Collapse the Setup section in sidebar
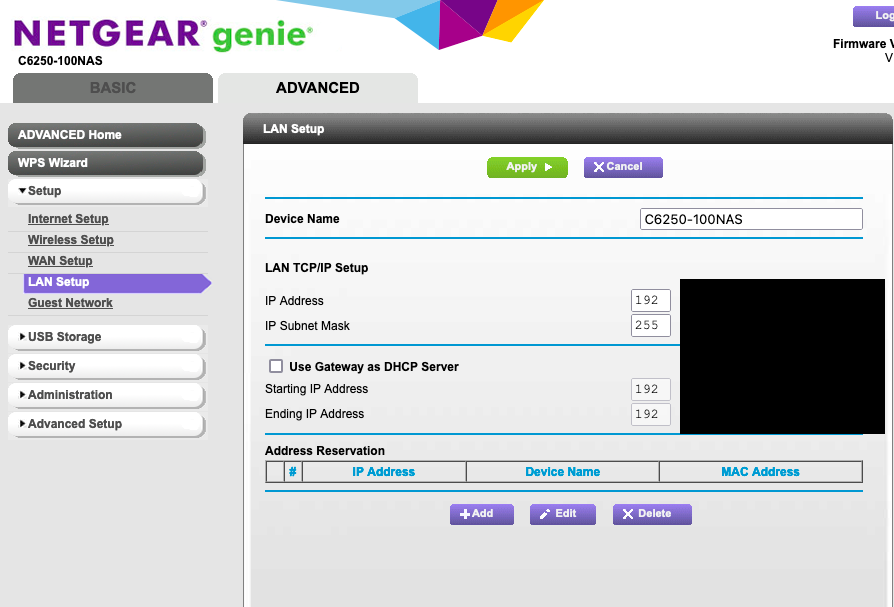 (106, 191)
